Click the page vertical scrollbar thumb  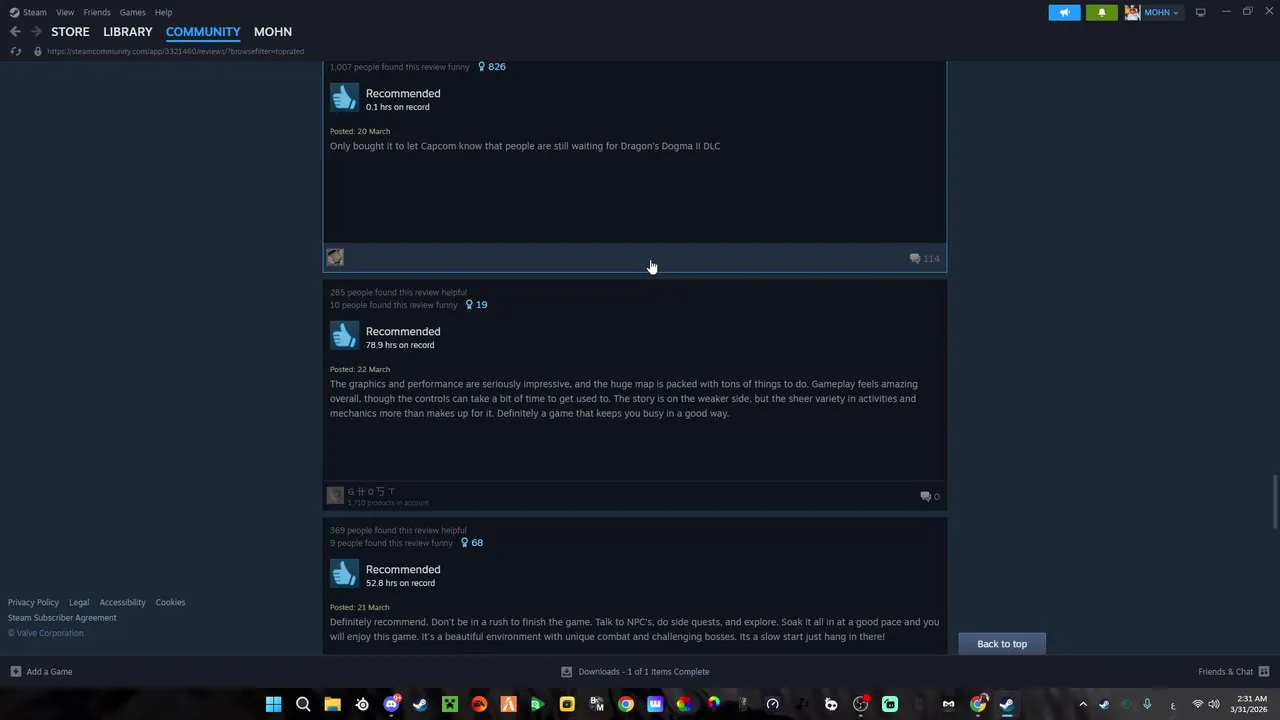1275,502
